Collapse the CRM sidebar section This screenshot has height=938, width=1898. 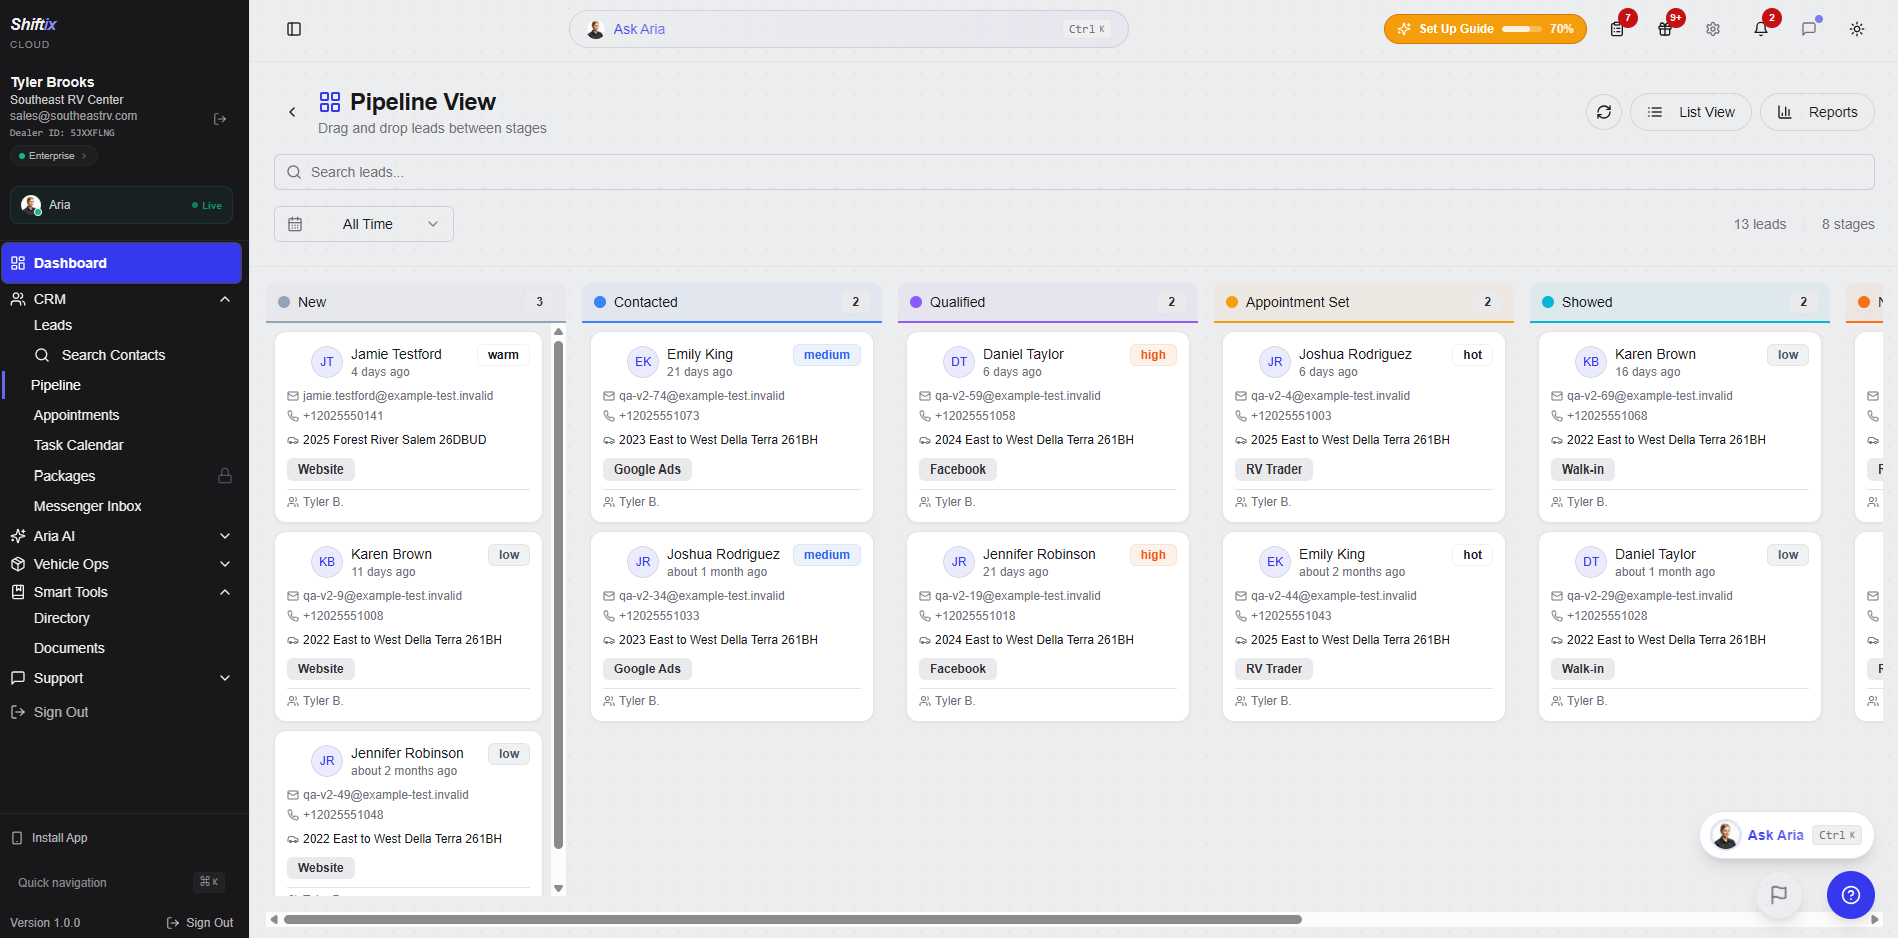click(121, 299)
